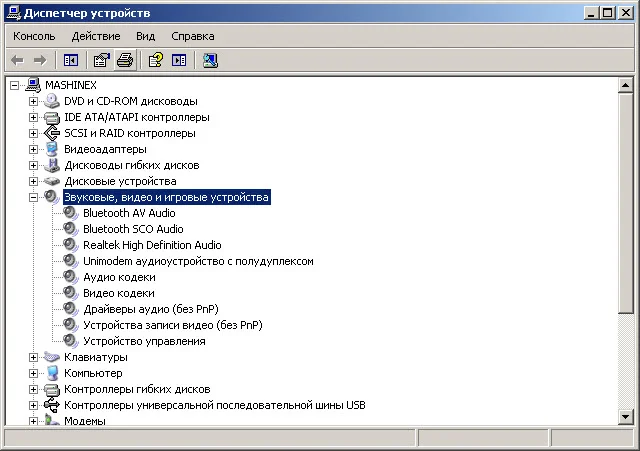Click the Дисковые устройства drive icon
This screenshot has width=640, height=451.
click(x=52, y=181)
